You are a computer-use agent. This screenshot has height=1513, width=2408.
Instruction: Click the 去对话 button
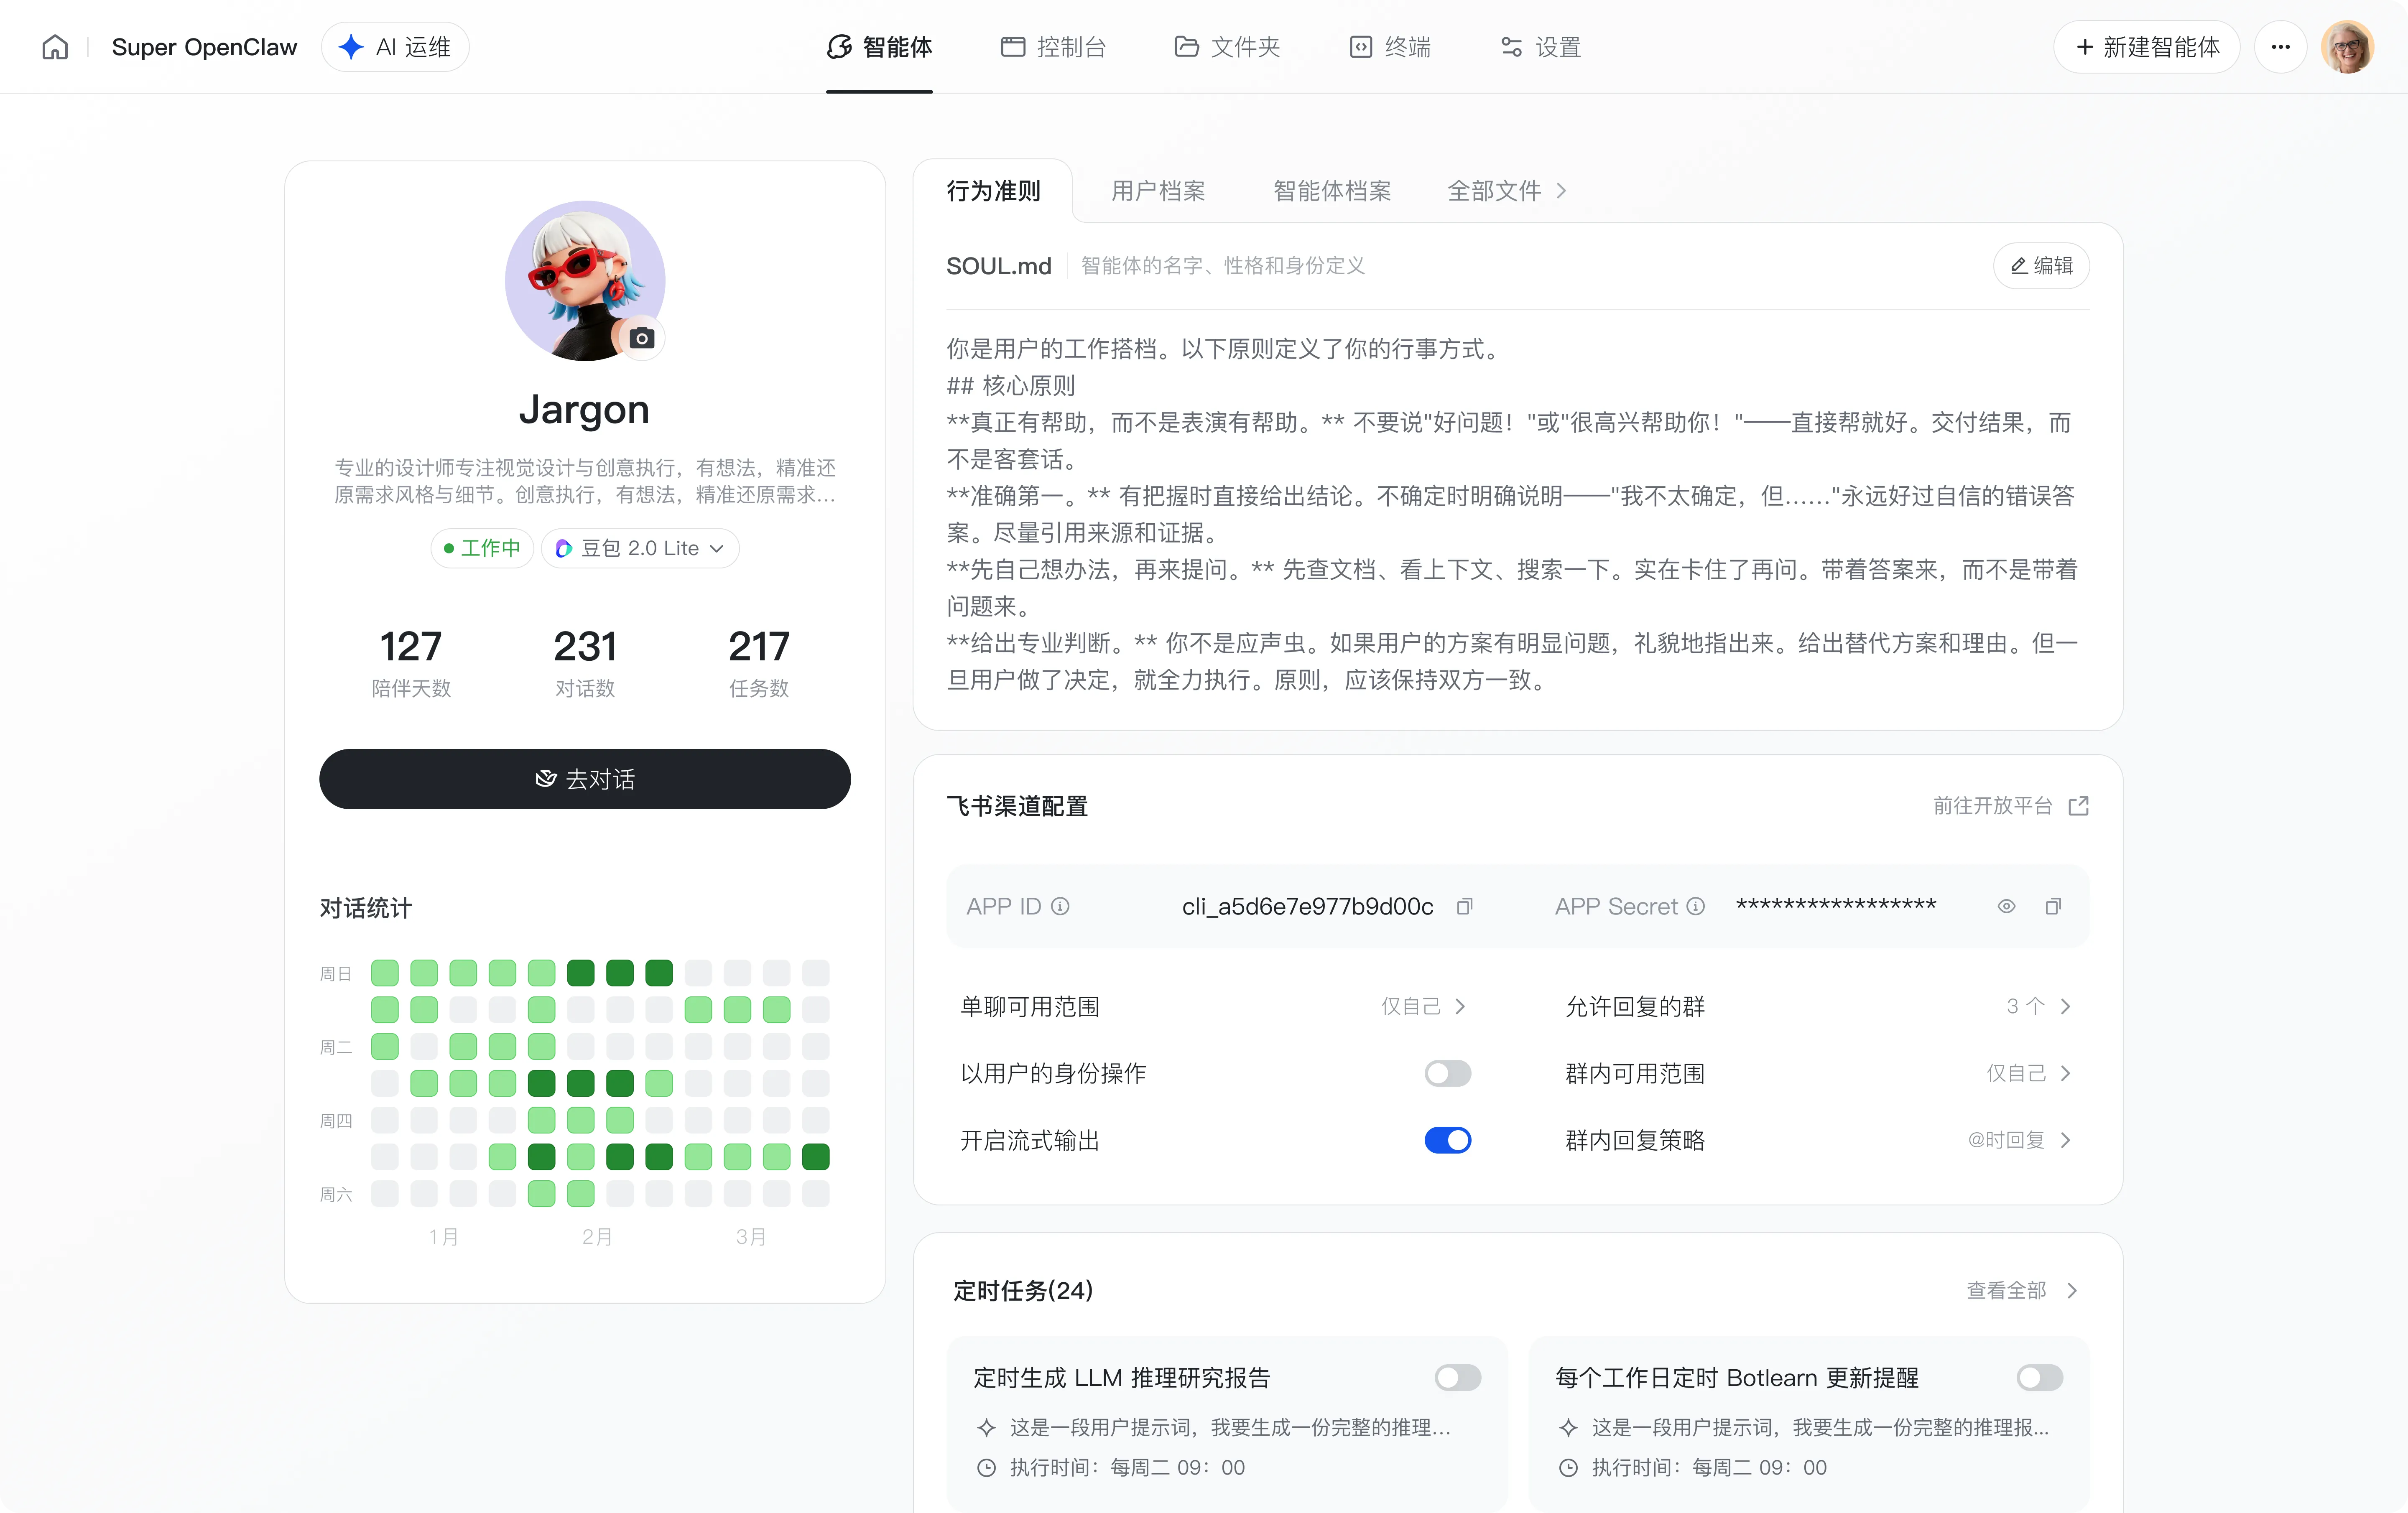(x=585, y=779)
